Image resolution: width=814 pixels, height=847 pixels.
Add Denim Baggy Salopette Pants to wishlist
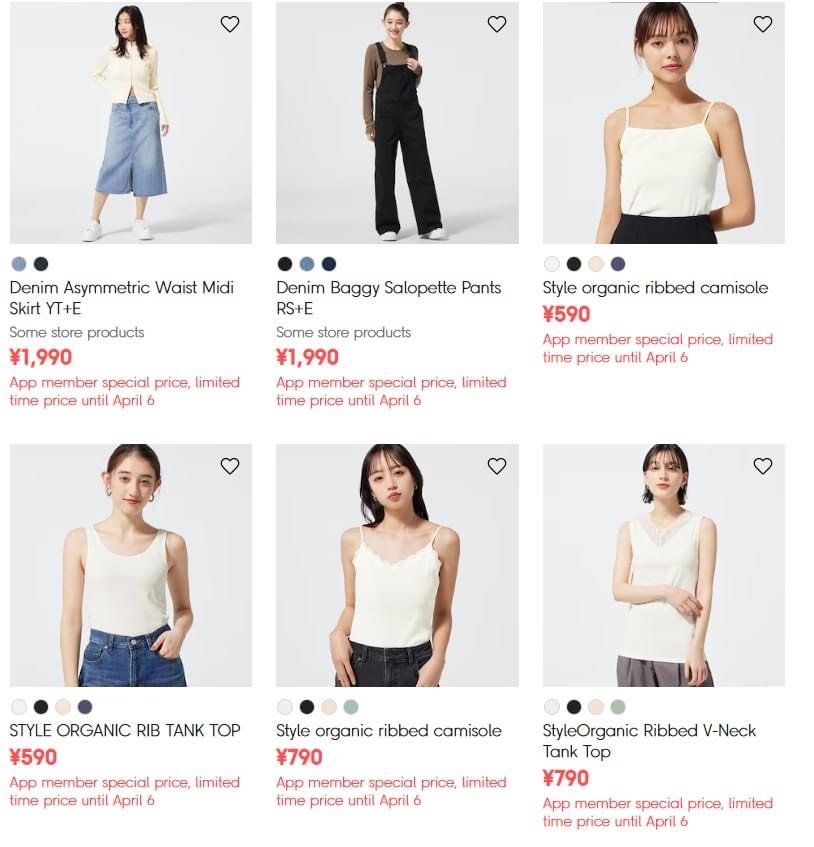pos(496,24)
